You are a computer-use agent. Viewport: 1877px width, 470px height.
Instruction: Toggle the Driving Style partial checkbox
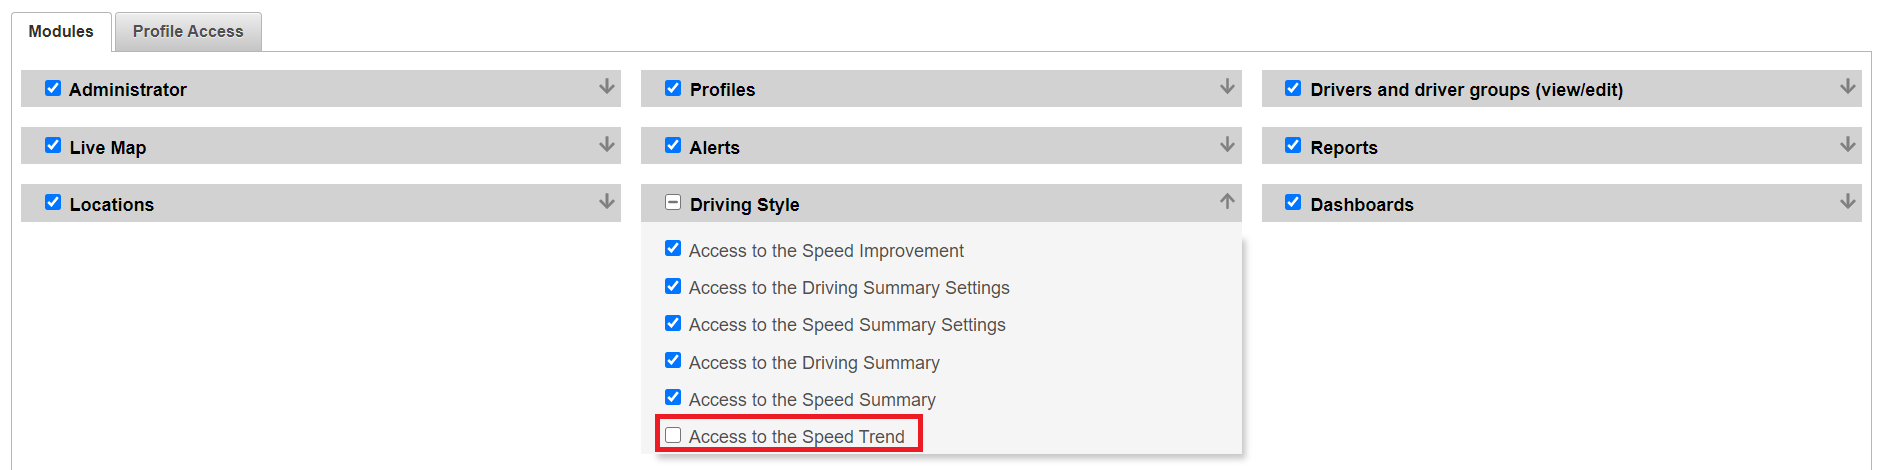pyautogui.click(x=673, y=202)
